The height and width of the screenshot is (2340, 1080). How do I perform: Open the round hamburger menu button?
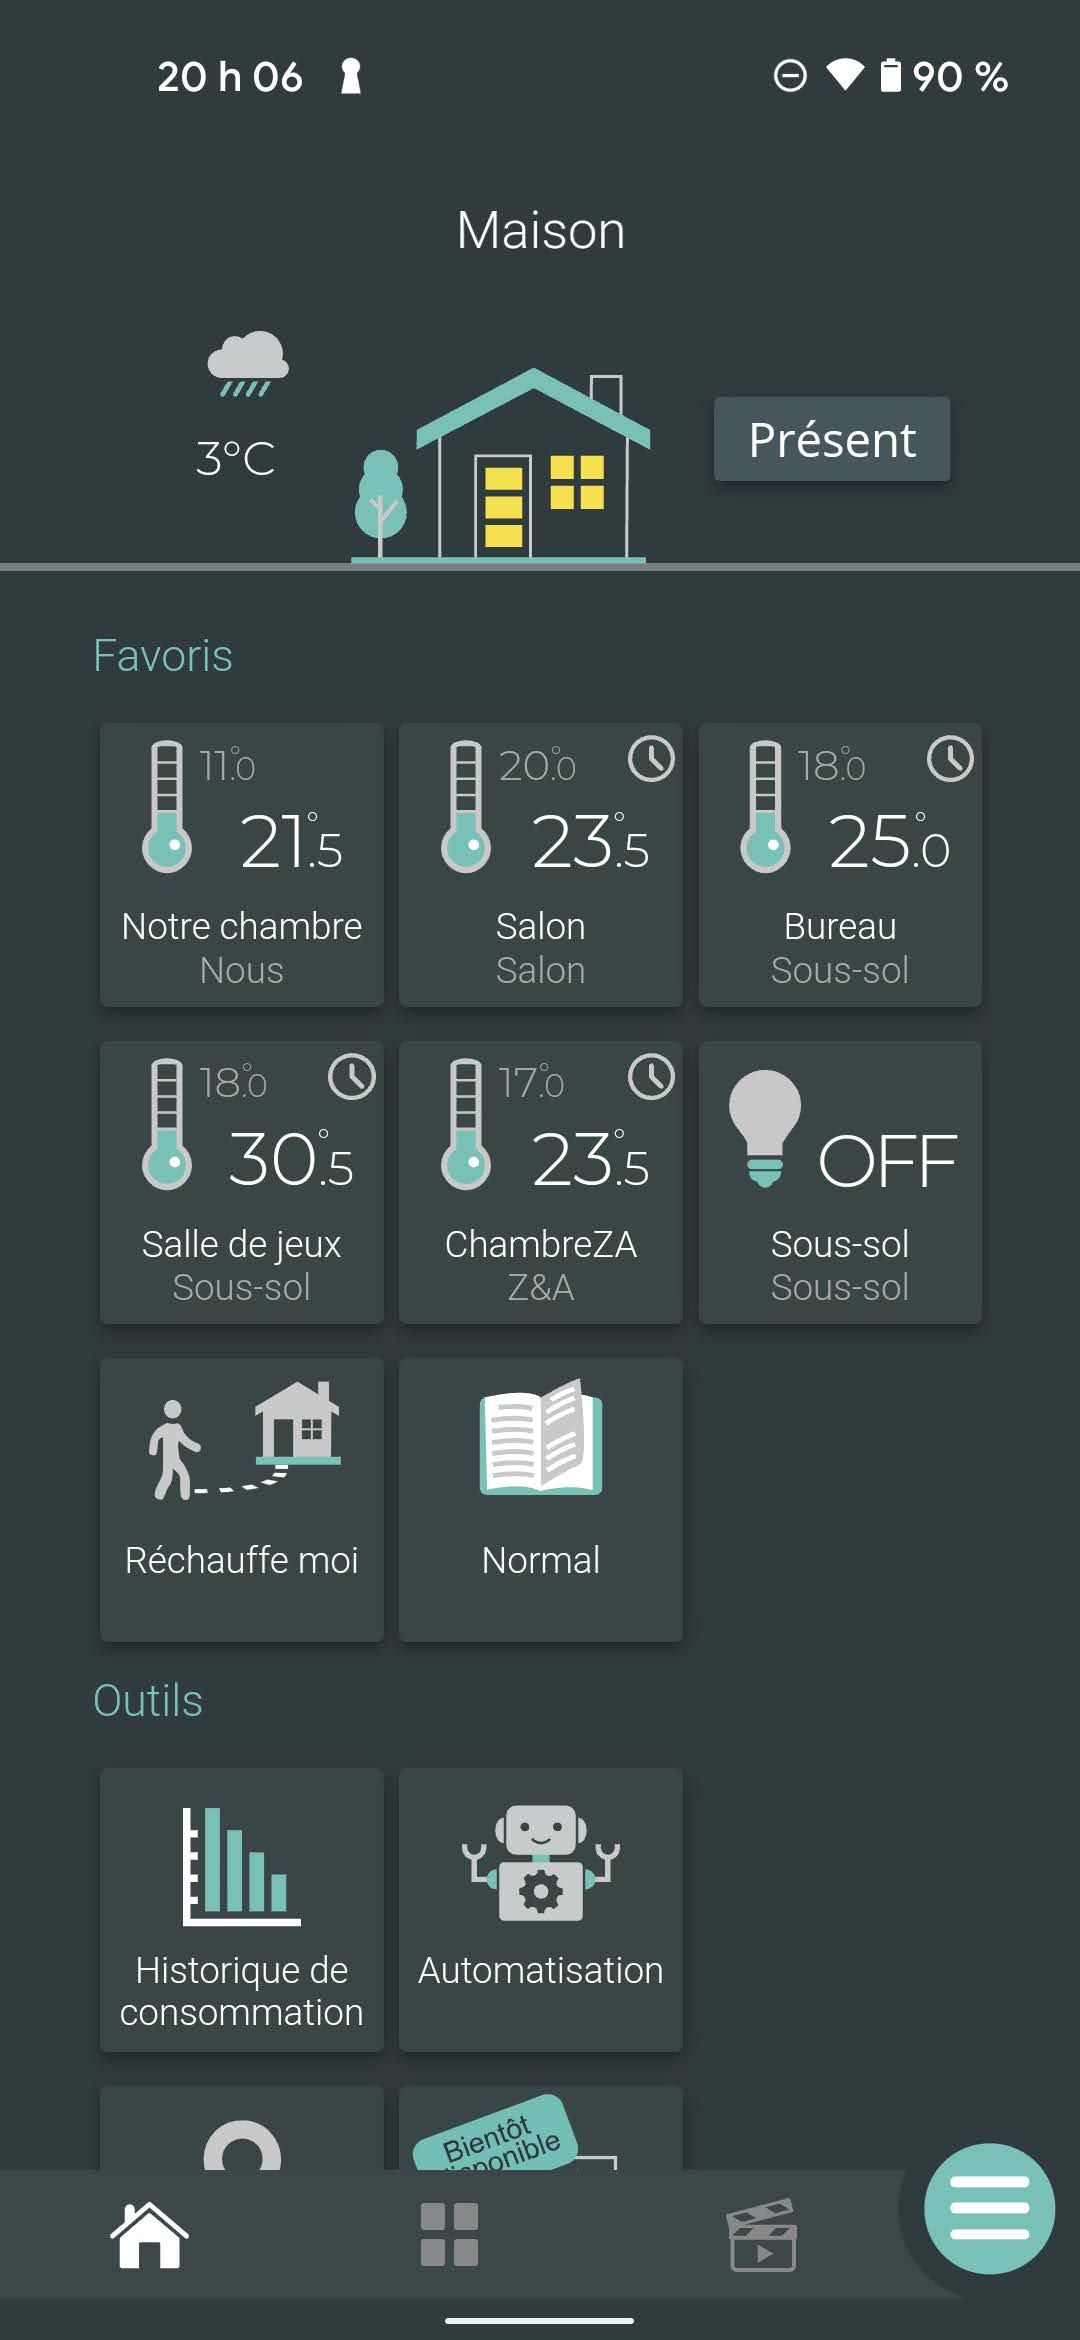988,2208
